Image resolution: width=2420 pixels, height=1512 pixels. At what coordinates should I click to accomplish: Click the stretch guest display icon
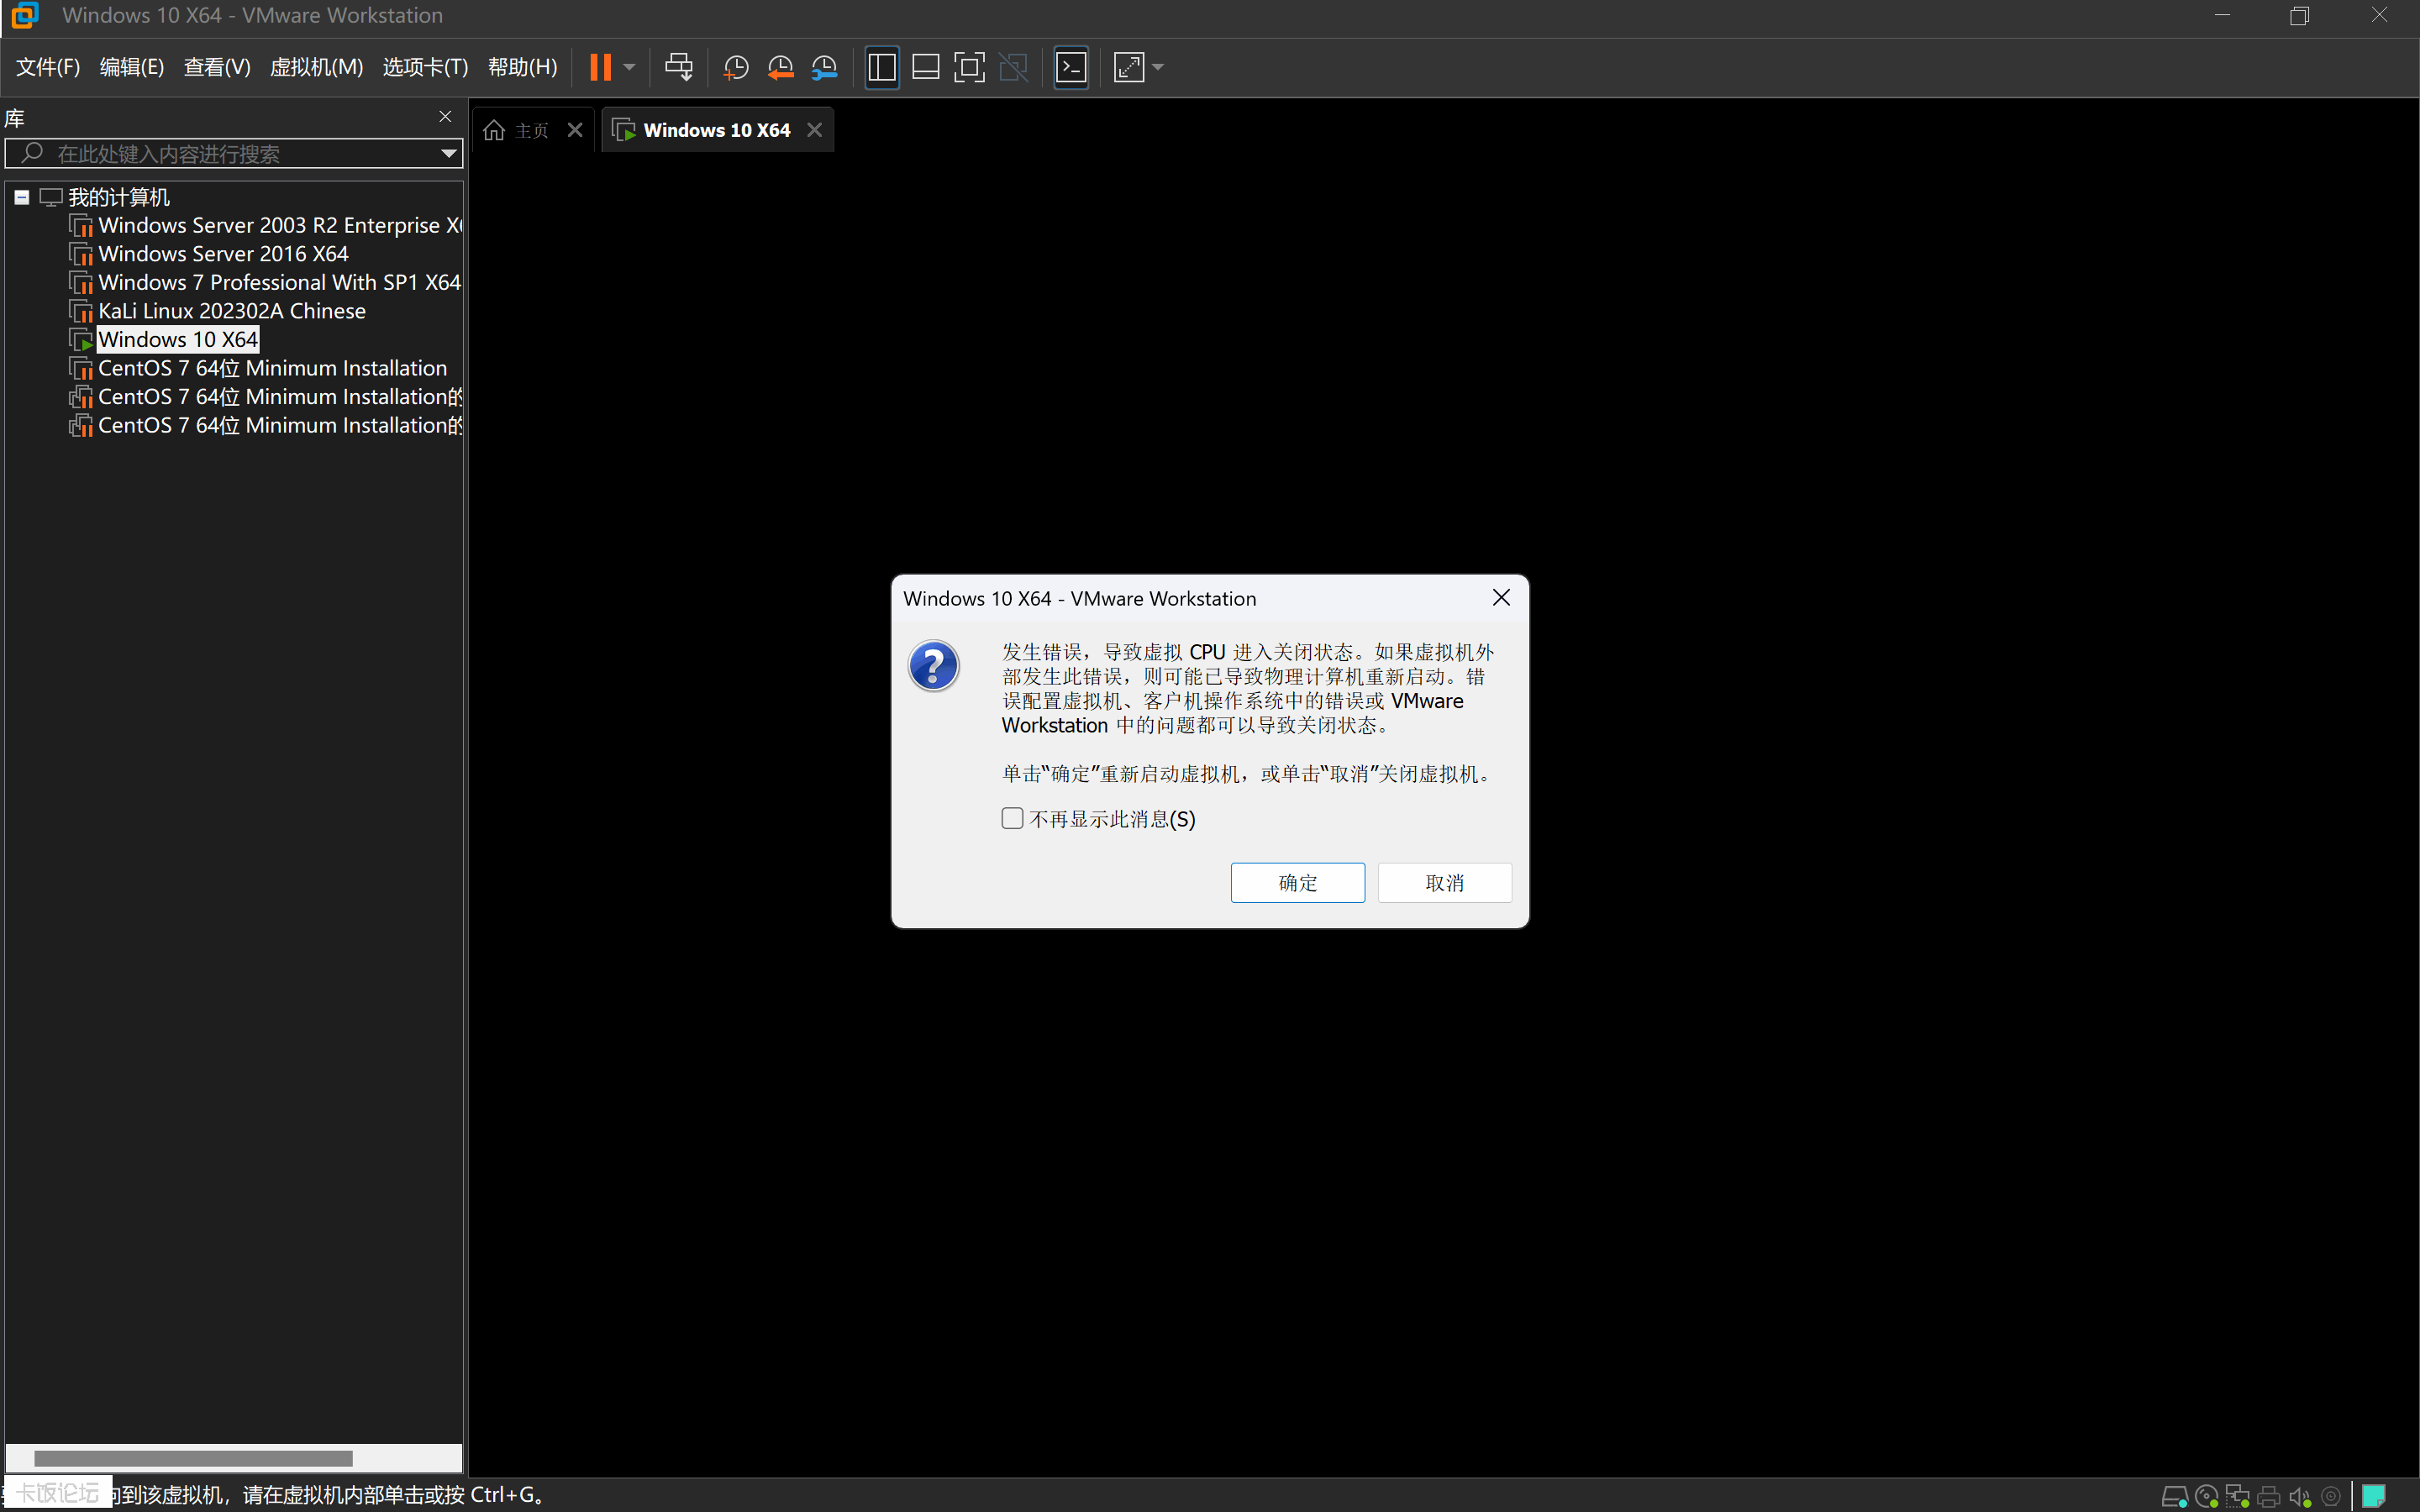(x=1129, y=67)
